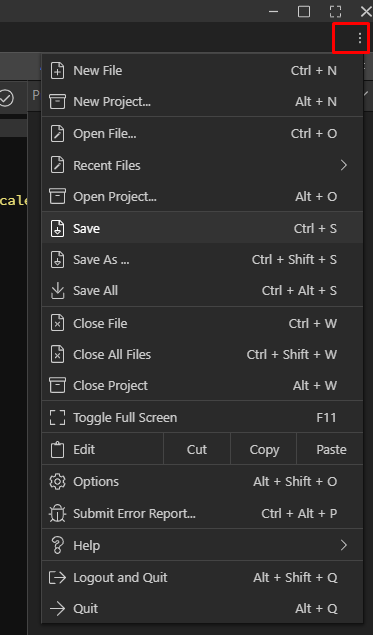Click the Cut button
Image resolution: width=373 pixels, height=635 pixels.
click(197, 450)
